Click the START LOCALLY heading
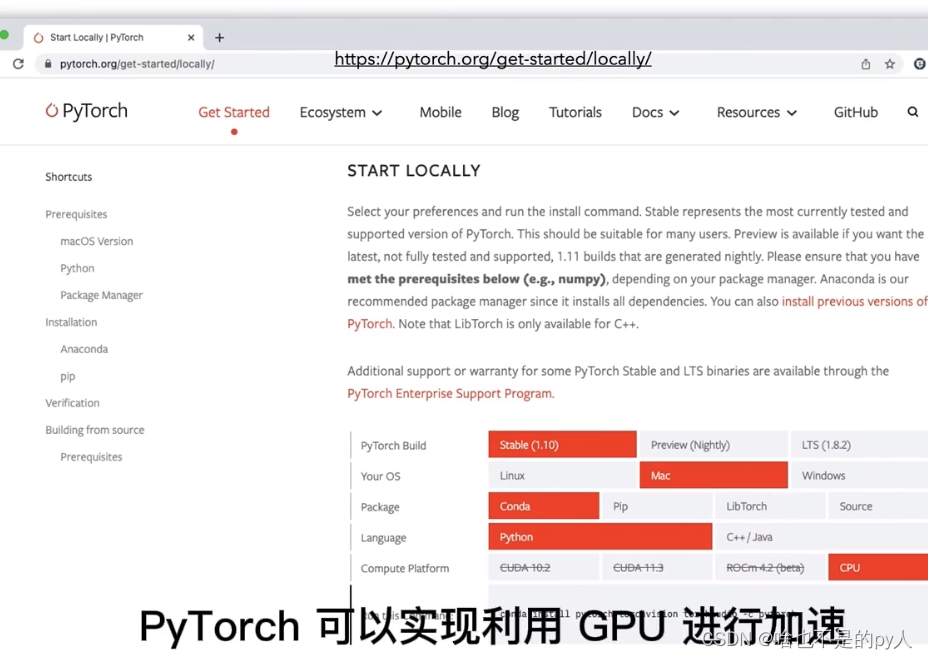The width and height of the screenshot is (928, 659). (414, 171)
